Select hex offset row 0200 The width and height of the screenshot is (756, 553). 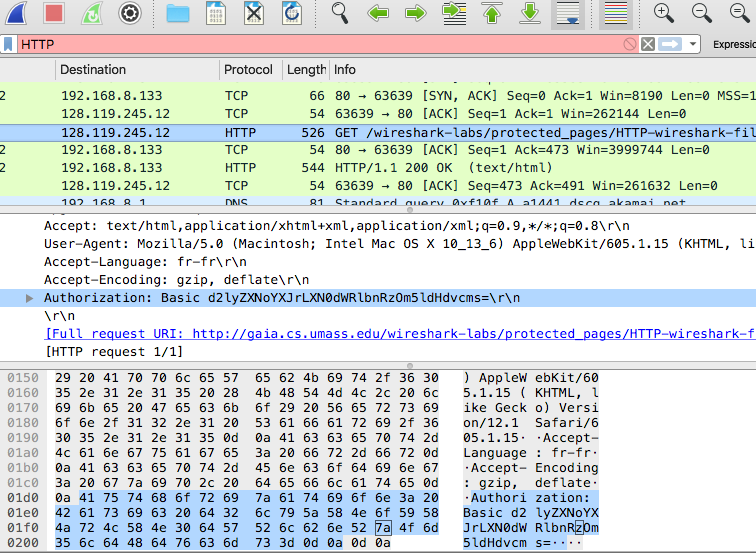coord(23,543)
